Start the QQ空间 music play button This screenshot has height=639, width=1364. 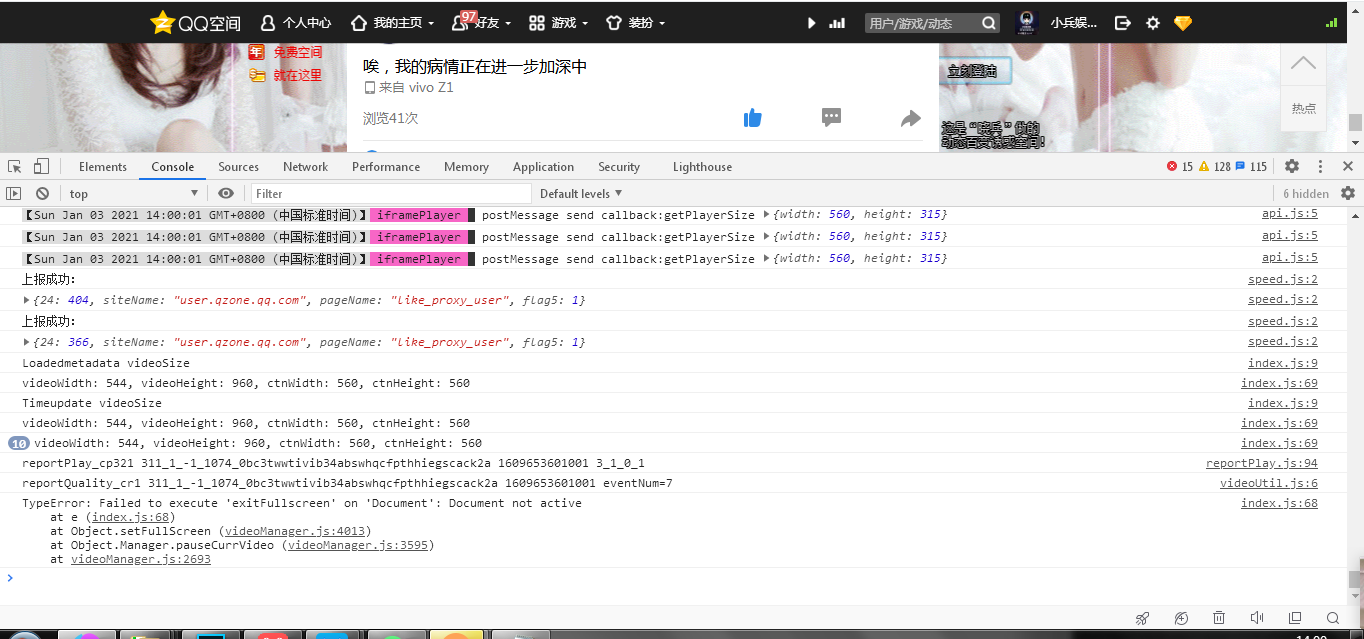point(811,23)
